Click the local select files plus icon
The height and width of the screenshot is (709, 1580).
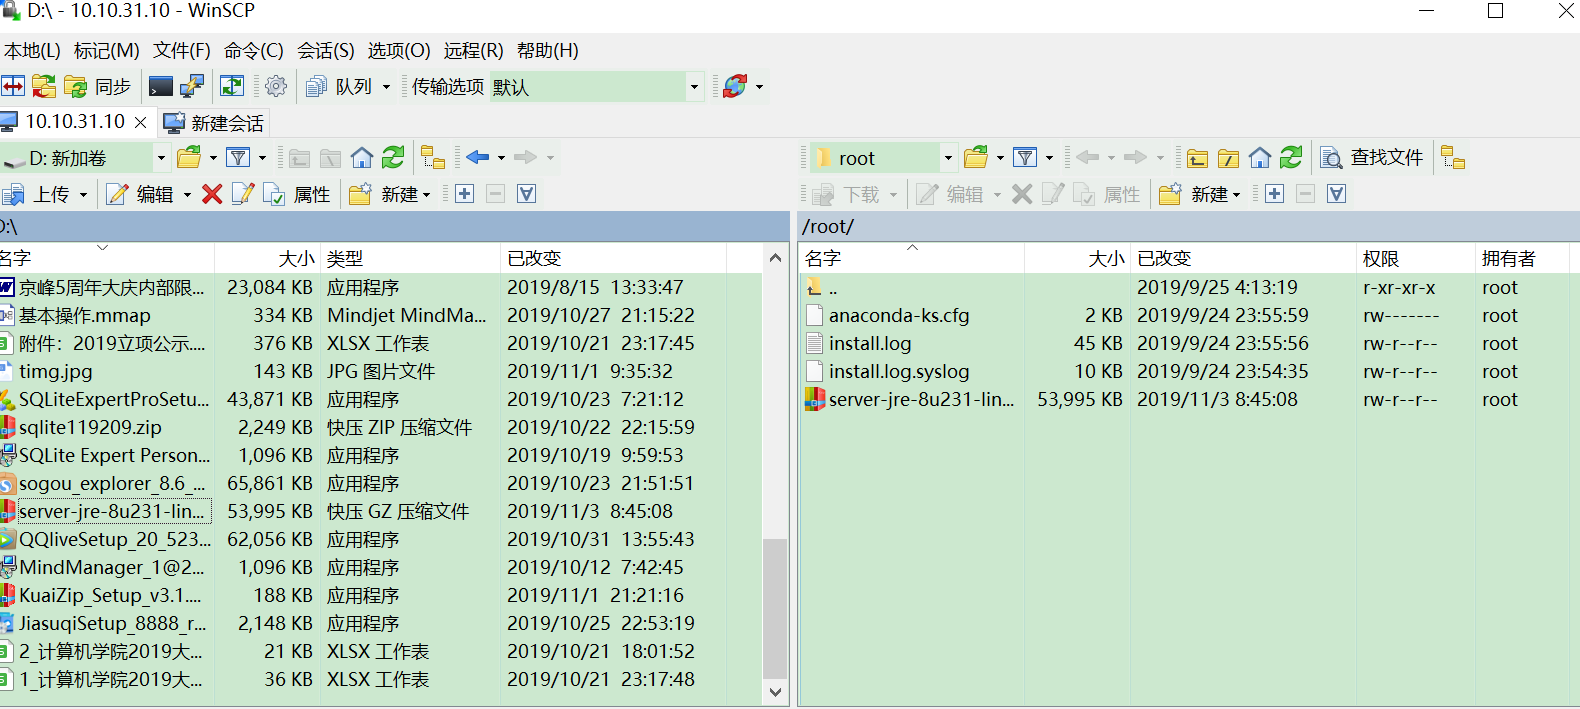[x=465, y=194]
